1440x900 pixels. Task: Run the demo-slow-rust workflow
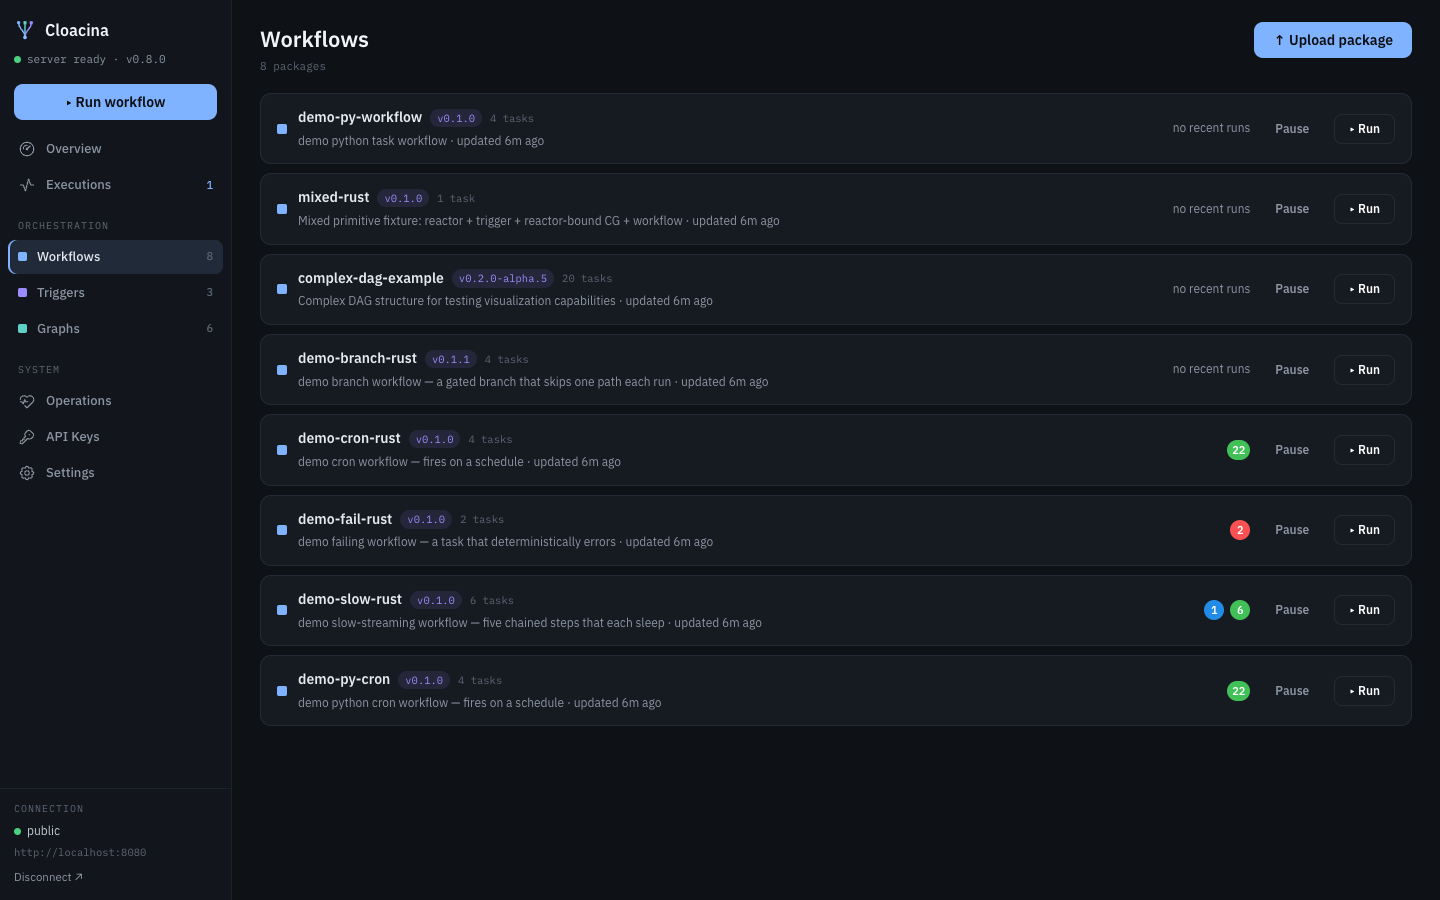click(1364, 610)
